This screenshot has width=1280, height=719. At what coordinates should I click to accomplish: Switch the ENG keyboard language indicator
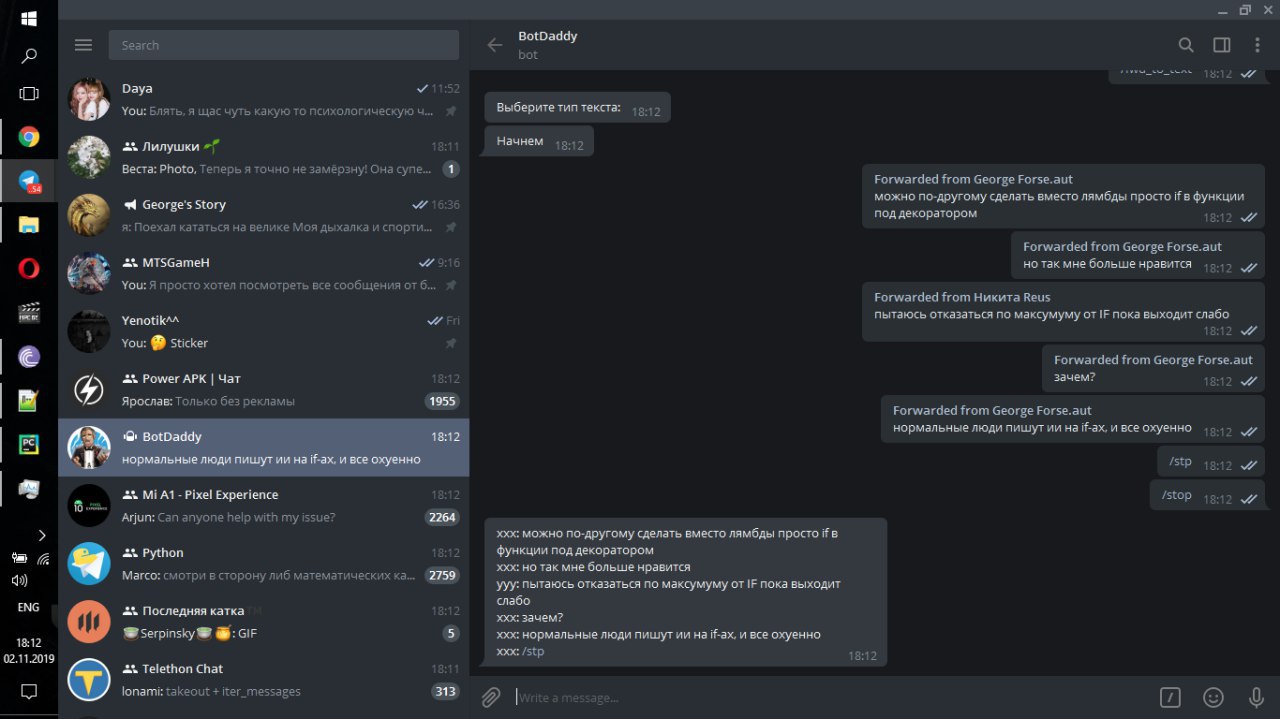pos(29,607)
